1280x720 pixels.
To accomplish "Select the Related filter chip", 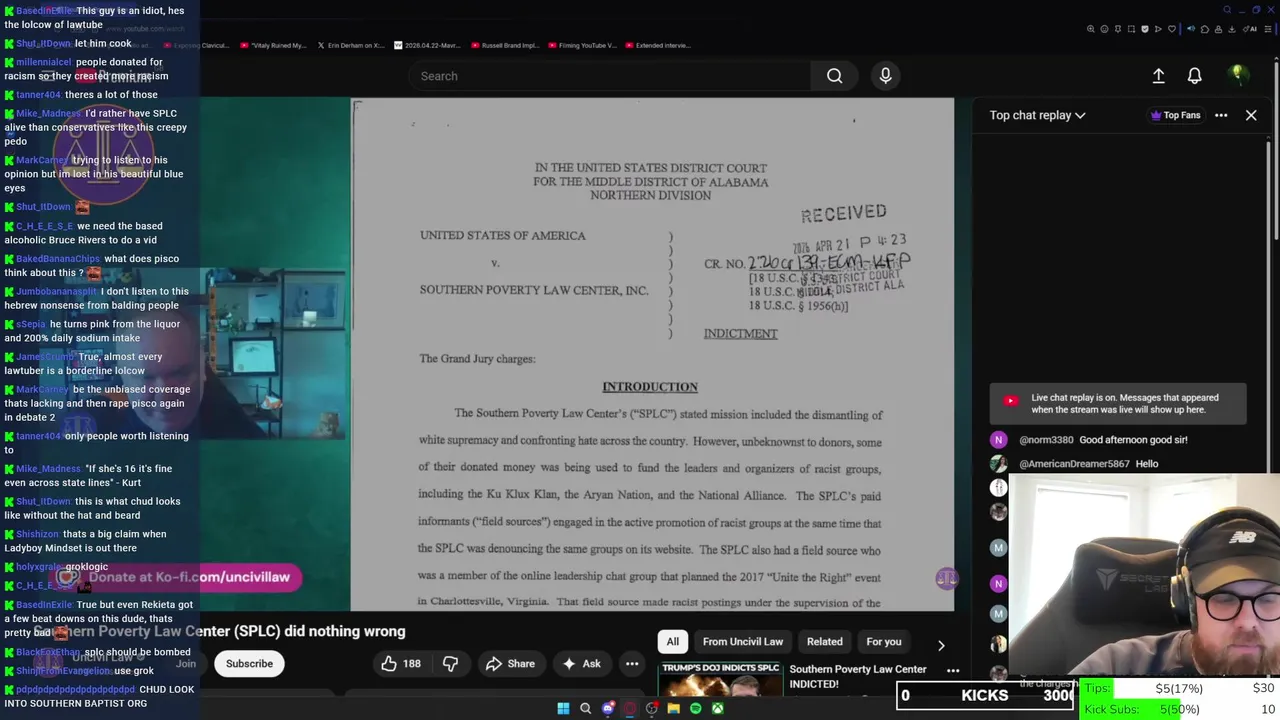I will (825, 642).
